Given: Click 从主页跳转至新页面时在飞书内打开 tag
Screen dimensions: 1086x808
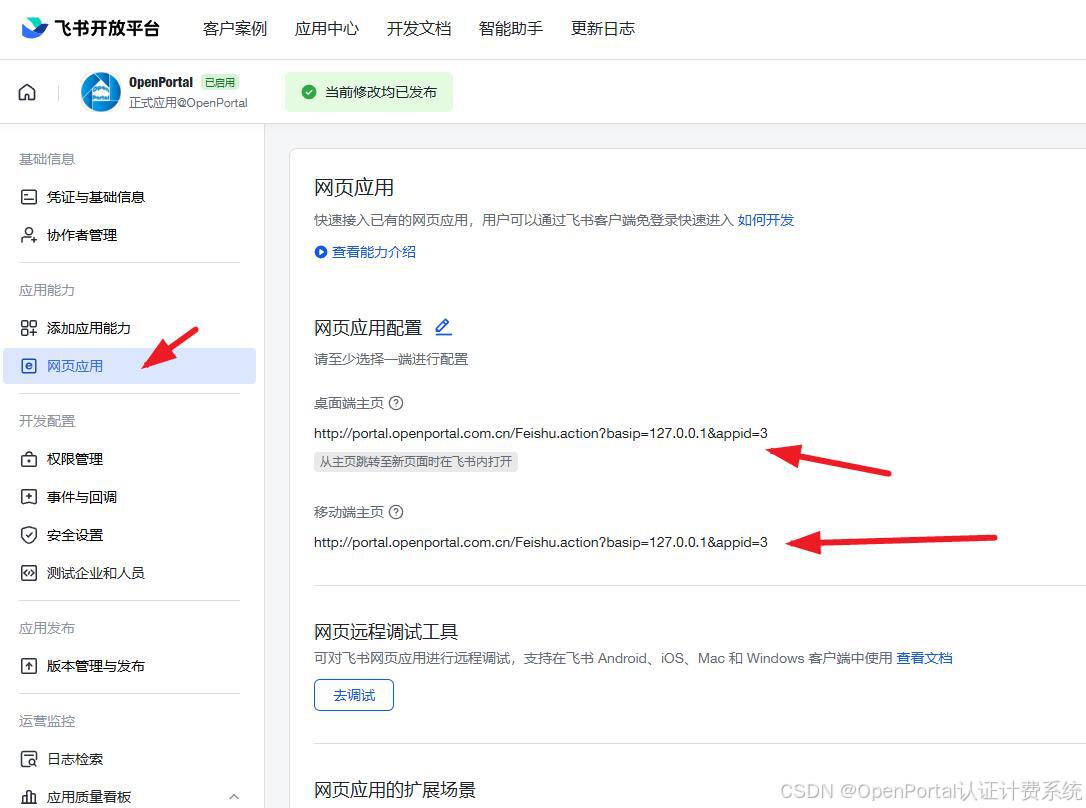Looking at the screenshot, I should [x=416, y=462].
